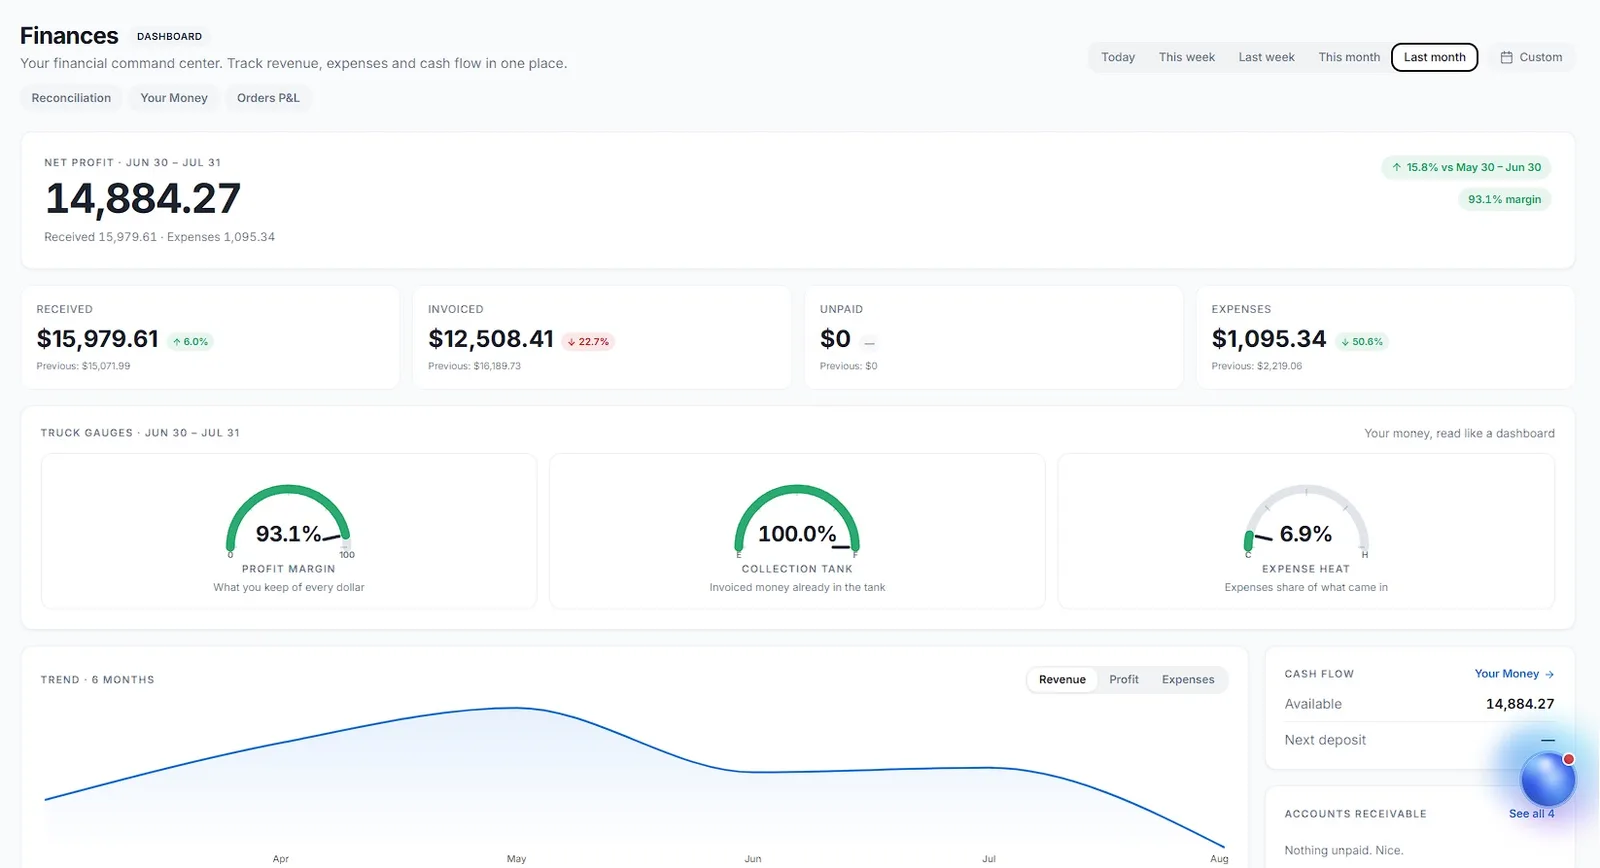Click the up-arrow icon in 15.8% comparison badge
The width and height of the screenshot is (1600, 868).
pos(1397,168)
